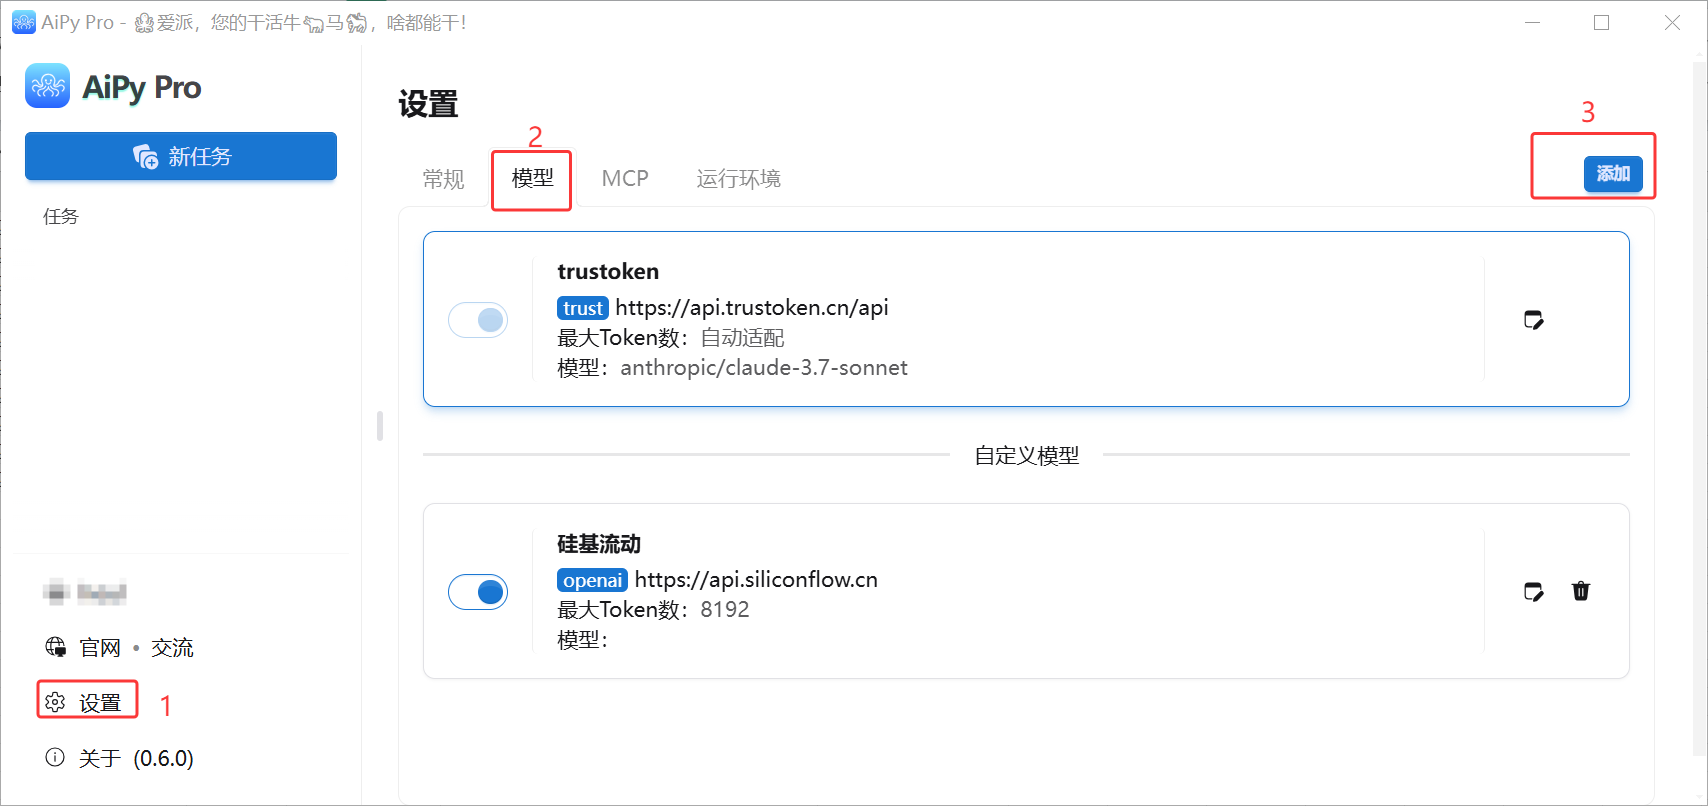The height and width of the screenshot is (806, 1708).
Task: Open the 运行环境 tab
Action: pyautogui.click(x=738, y=179)
